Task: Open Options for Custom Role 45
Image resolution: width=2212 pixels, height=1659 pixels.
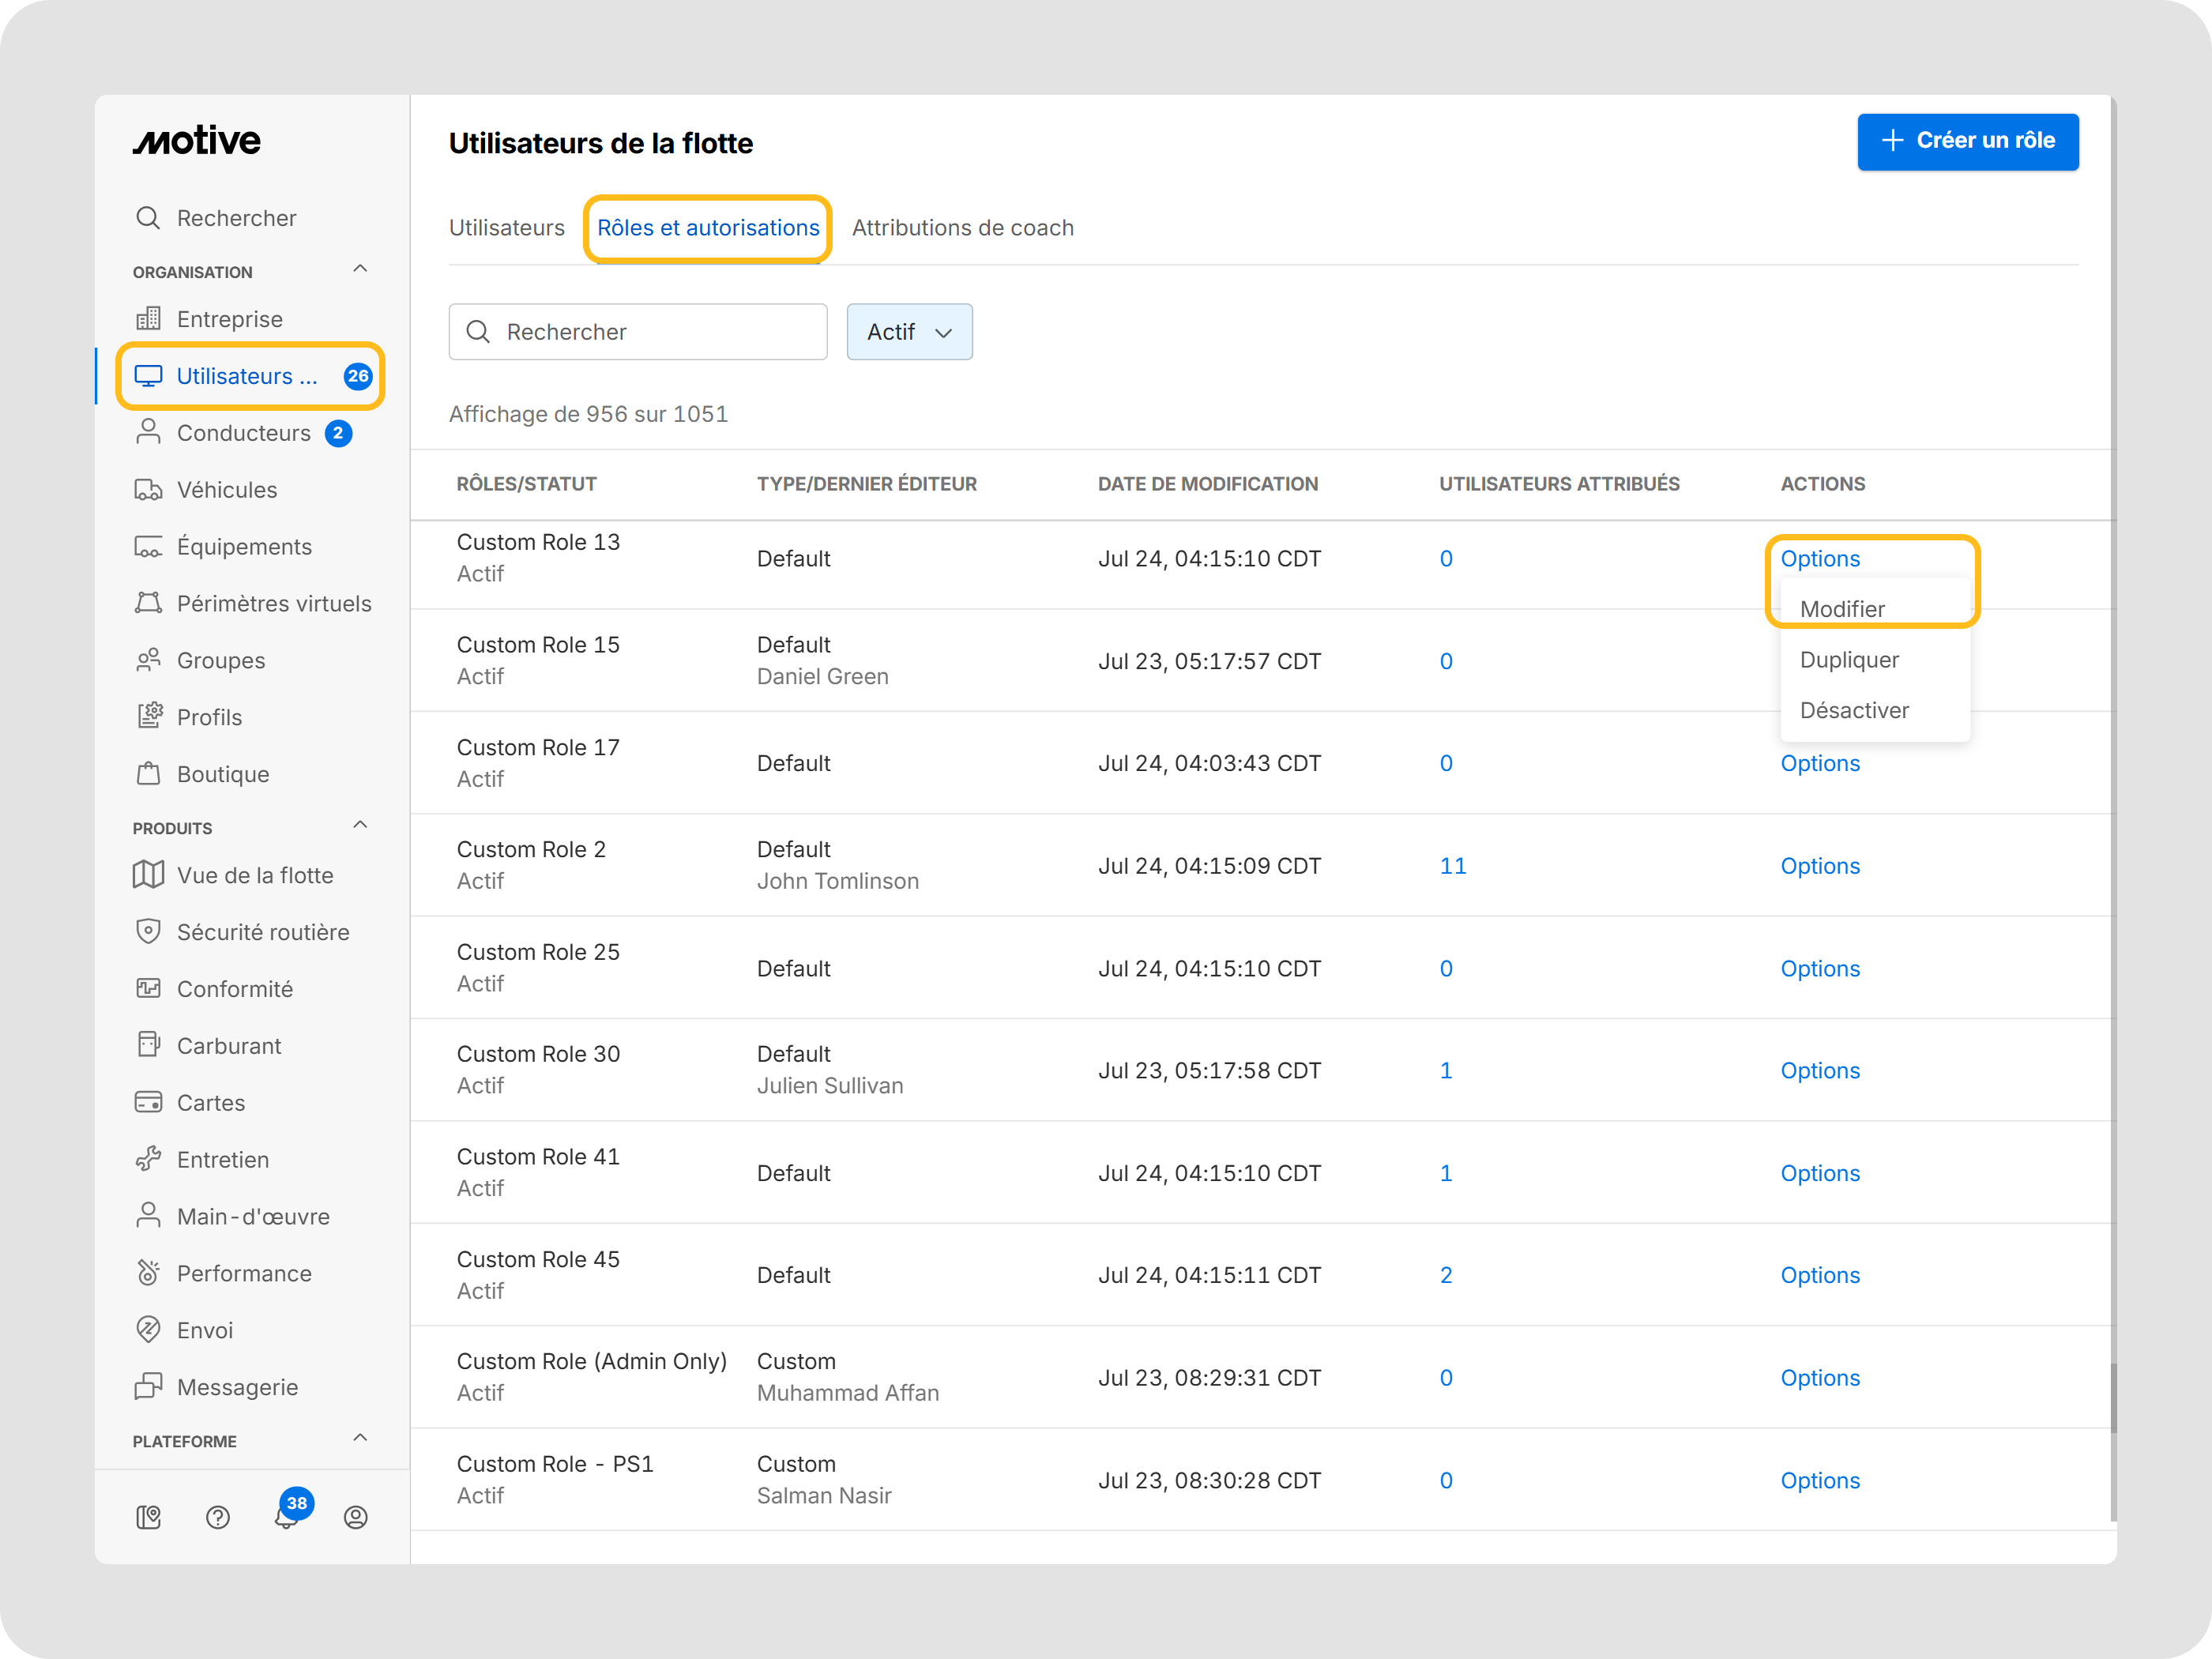Action: coord(1820,1275)
